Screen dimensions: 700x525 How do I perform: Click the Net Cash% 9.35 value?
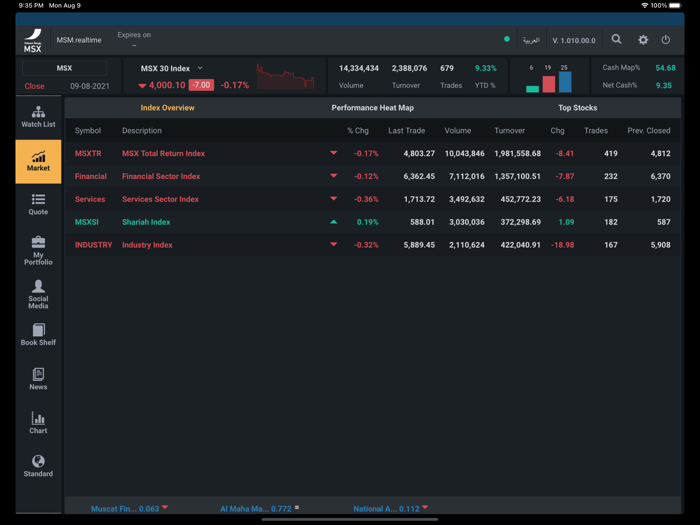663,85
